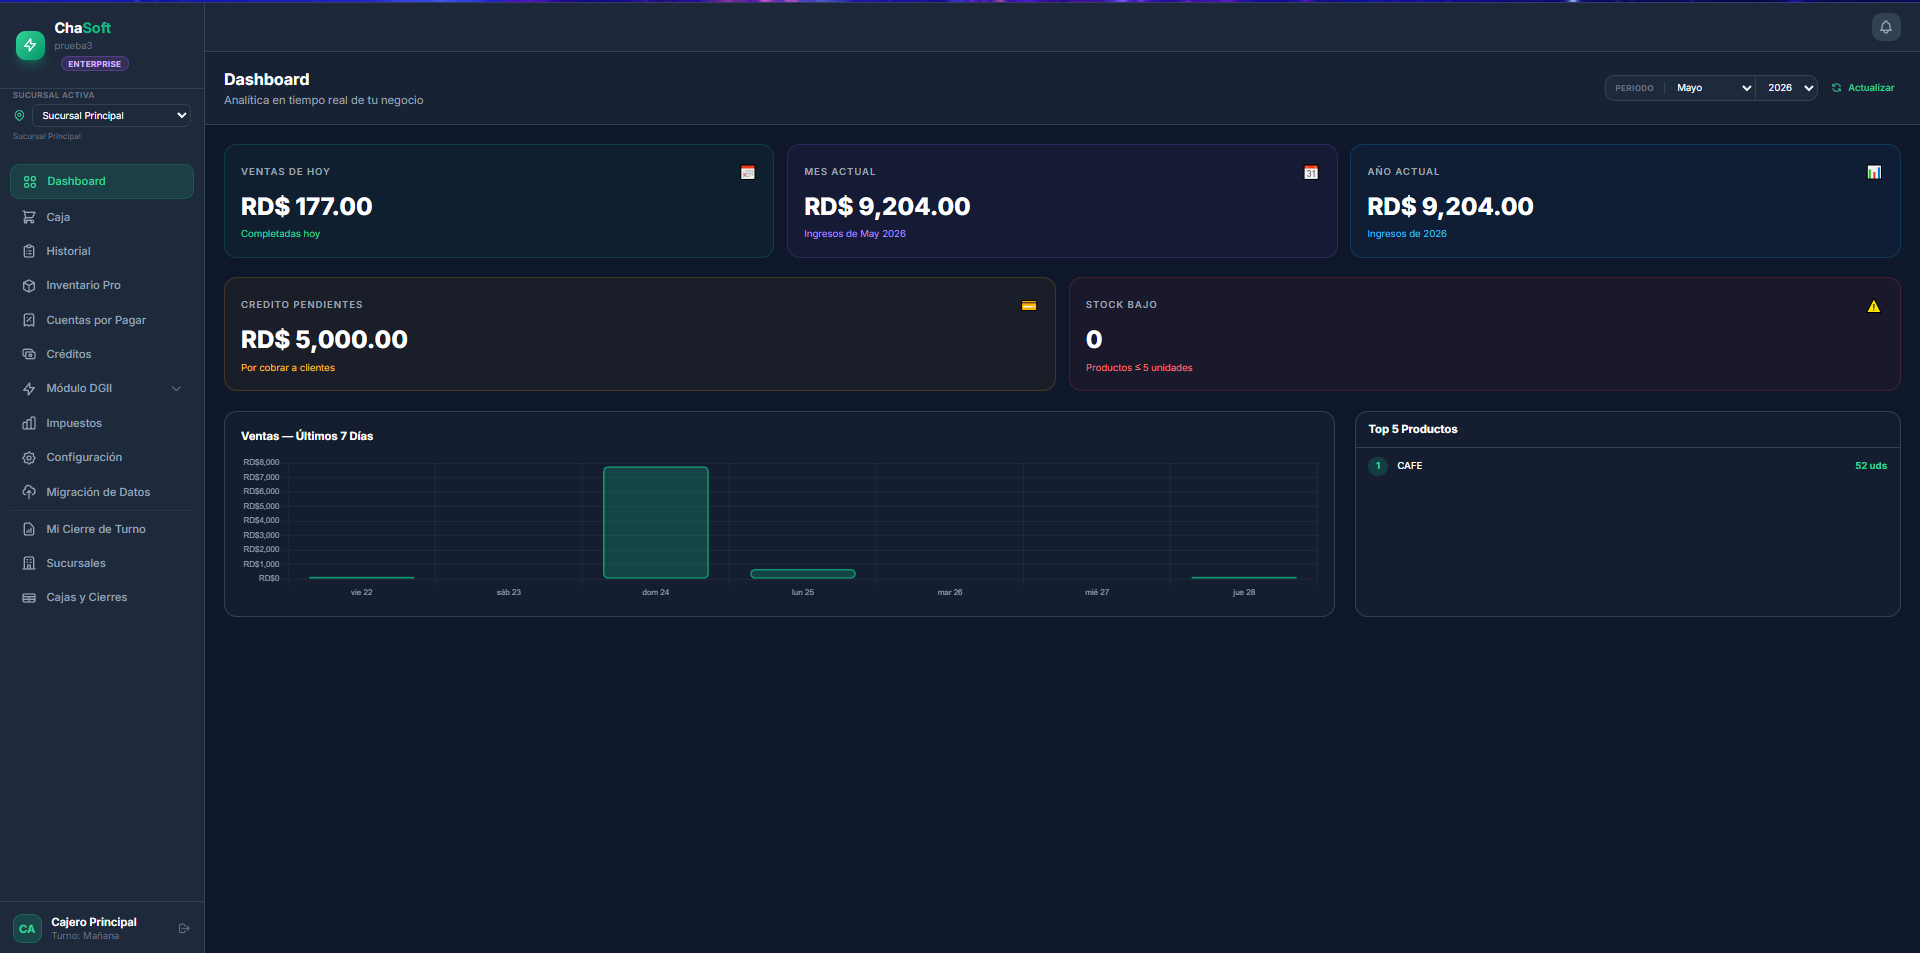
Task: Click the Inventario Pro box icon
Action: pyautogui.click(x=29, y=286)
